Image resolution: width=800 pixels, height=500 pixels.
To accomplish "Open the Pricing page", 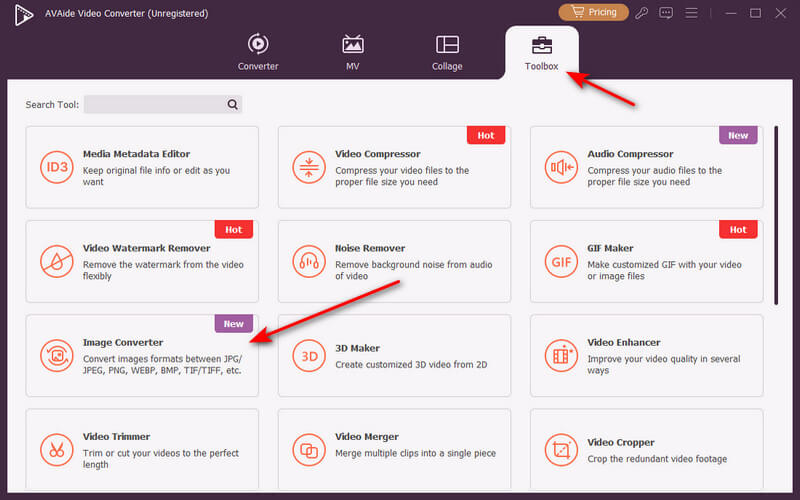I will coord(593,12).
